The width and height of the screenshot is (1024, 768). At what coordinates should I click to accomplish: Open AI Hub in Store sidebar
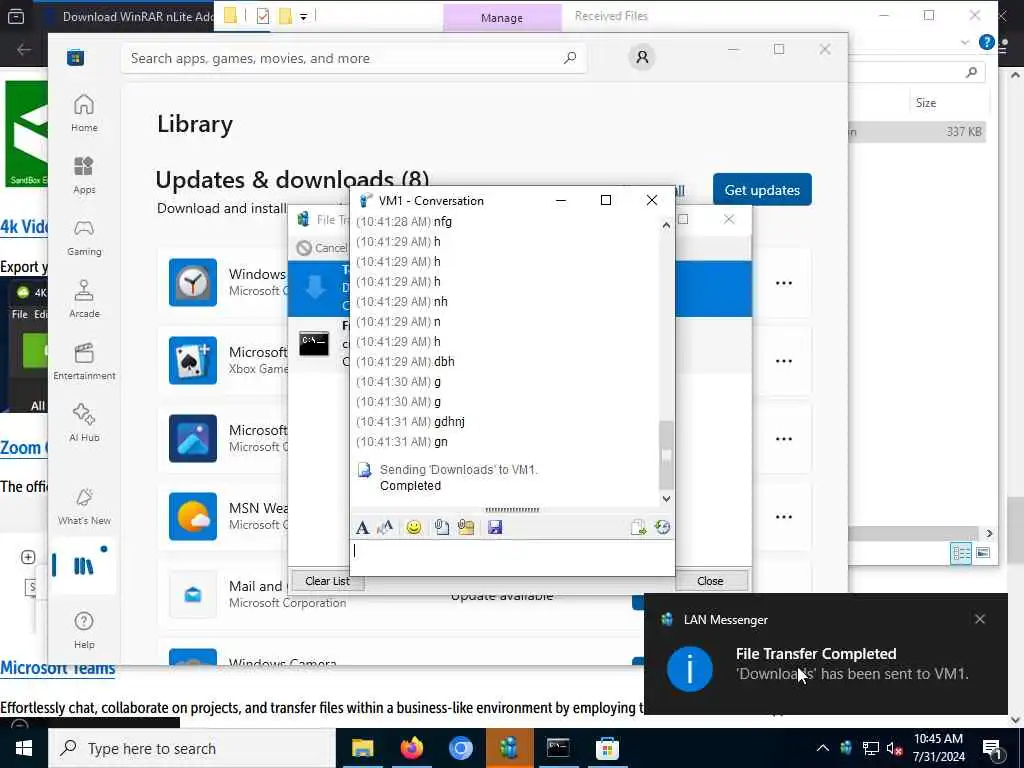point(84,423)
